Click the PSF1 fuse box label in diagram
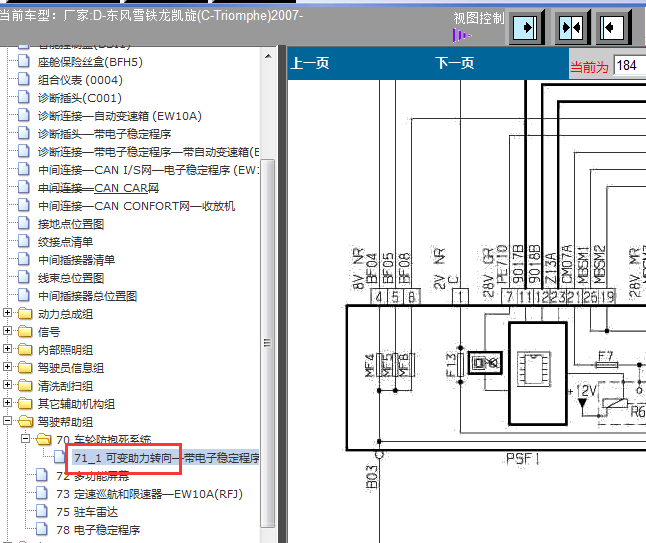The image size is (646, 543). 522,459
